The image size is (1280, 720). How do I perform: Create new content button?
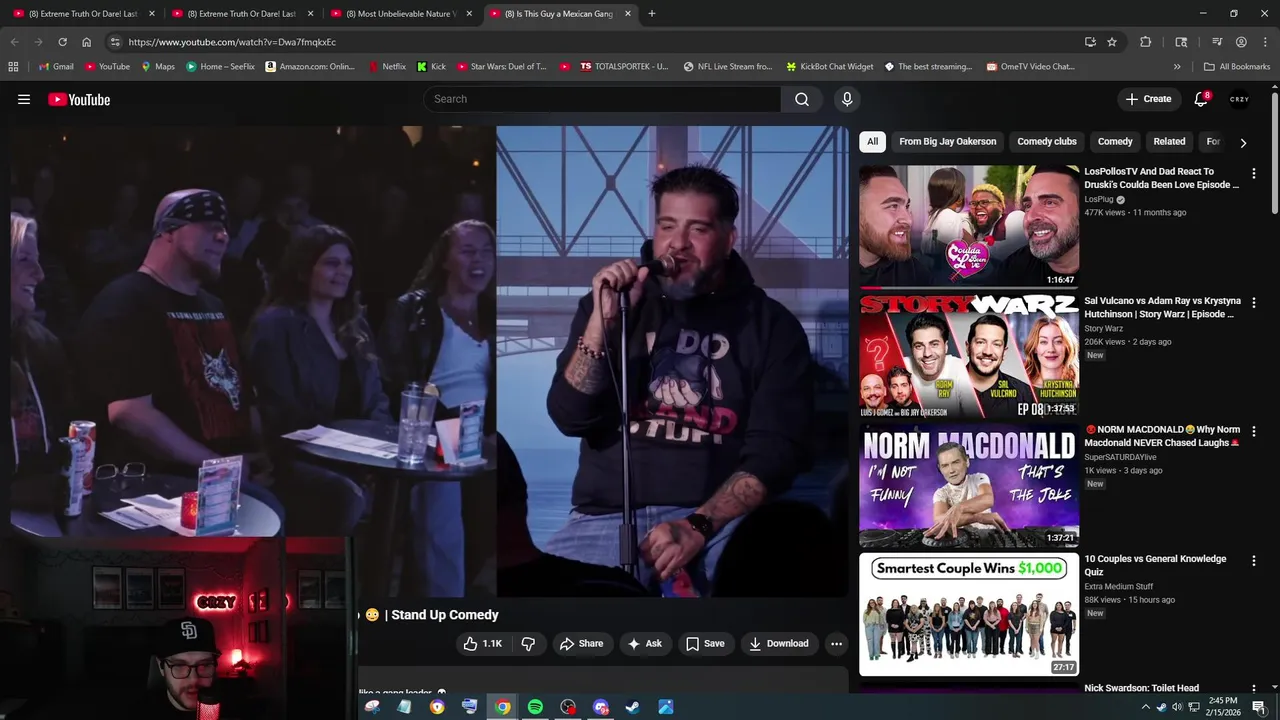coord(1148,99)
